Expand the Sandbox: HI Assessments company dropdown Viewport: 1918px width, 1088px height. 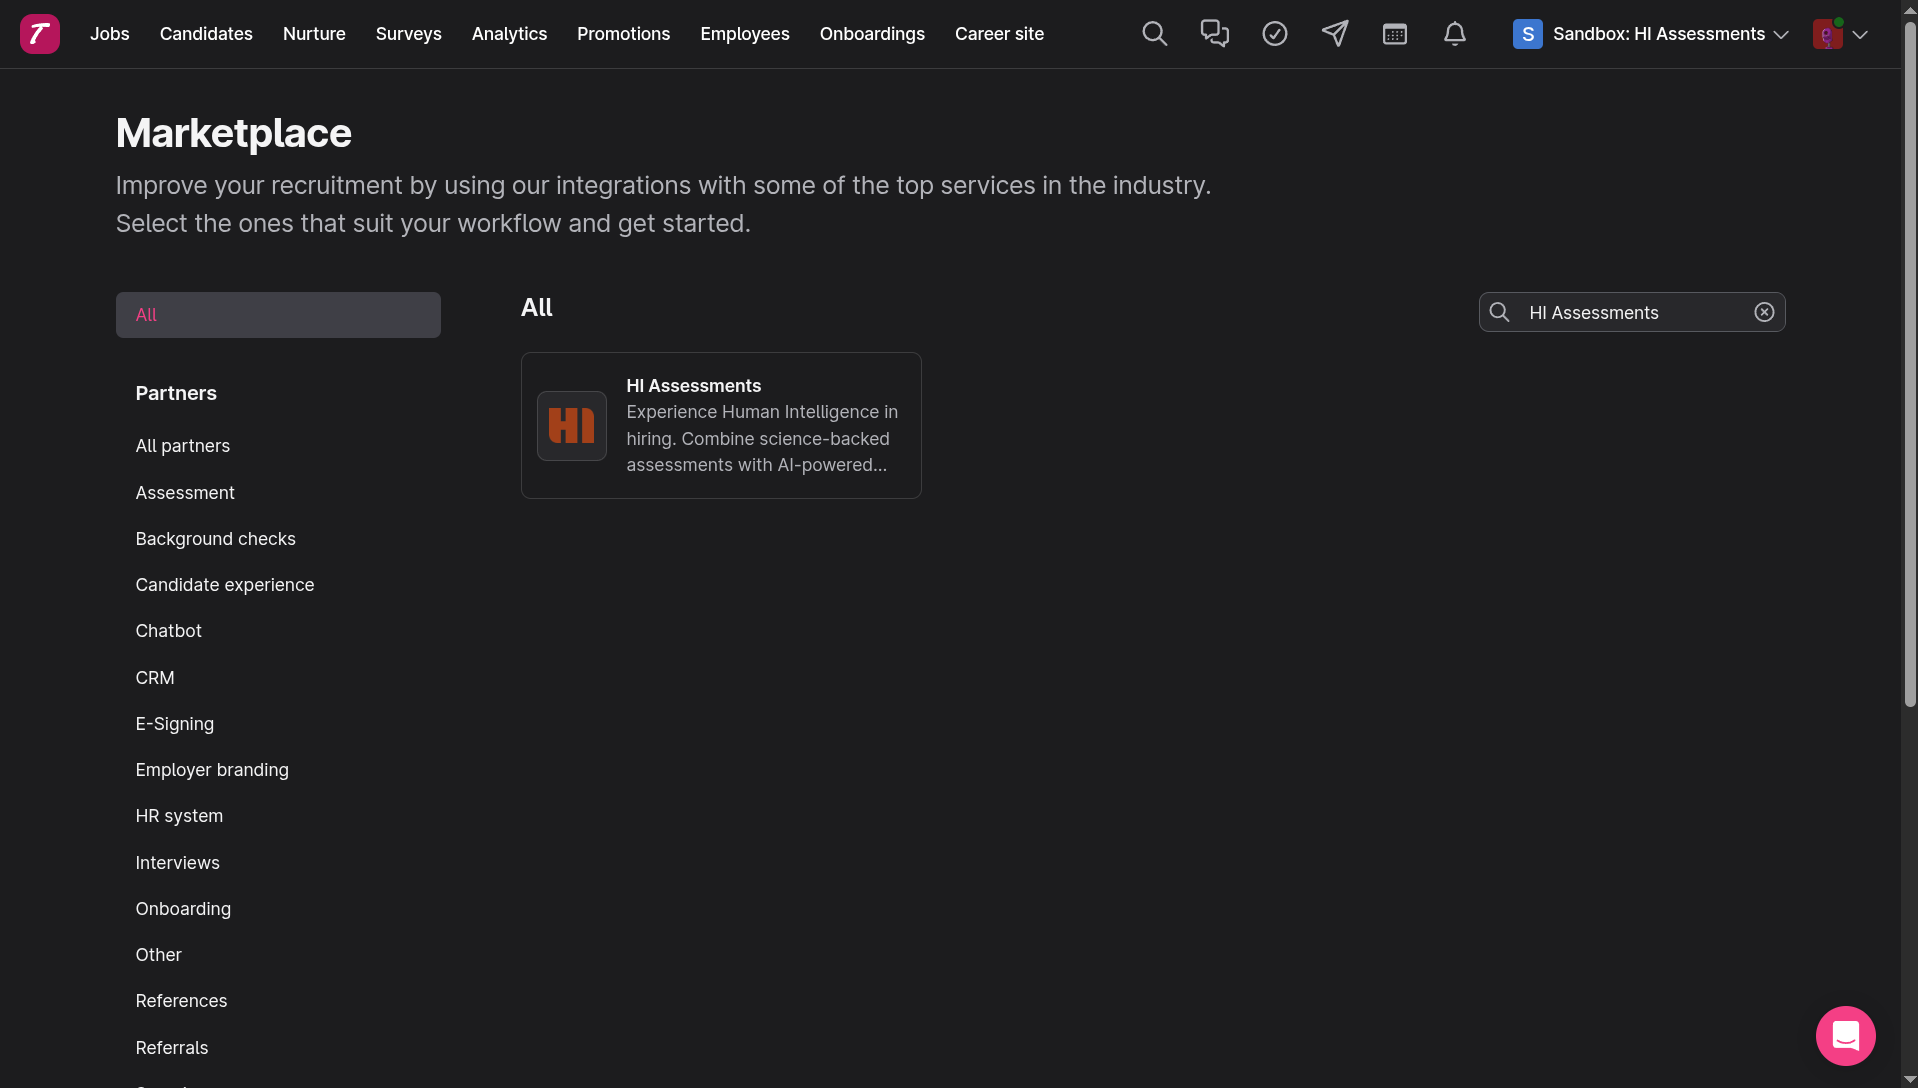(x=1650, y=34)
